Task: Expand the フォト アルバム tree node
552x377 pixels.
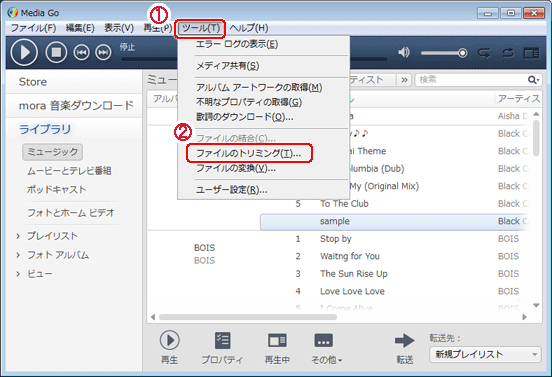Action: (x=18, y=255)
